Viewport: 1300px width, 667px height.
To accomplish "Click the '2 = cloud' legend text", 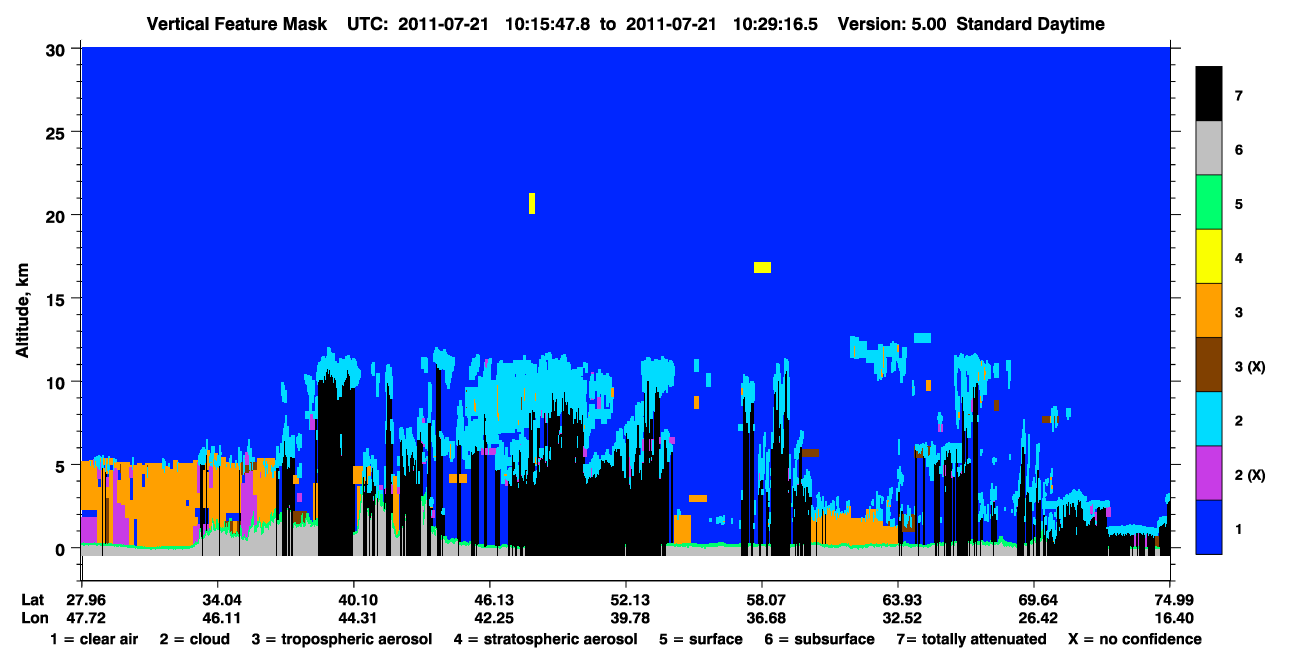I will [x=193, y=639].
